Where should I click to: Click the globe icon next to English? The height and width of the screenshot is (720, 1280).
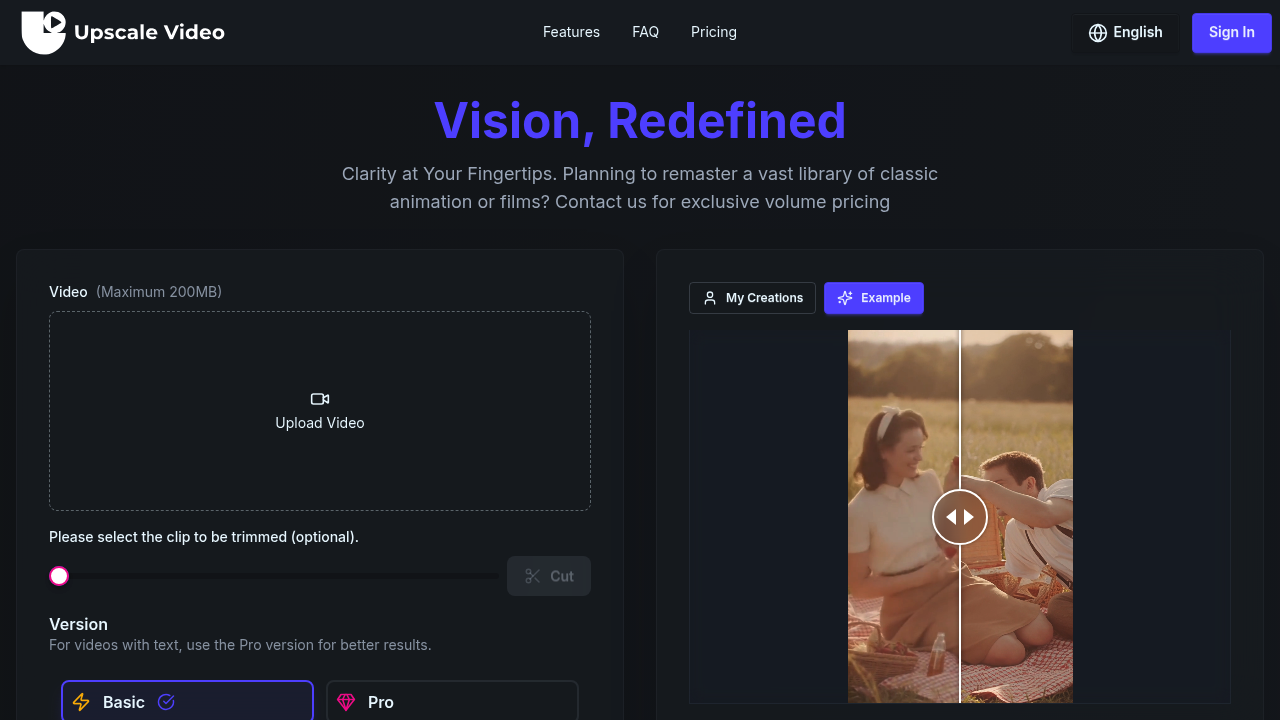1097,32
